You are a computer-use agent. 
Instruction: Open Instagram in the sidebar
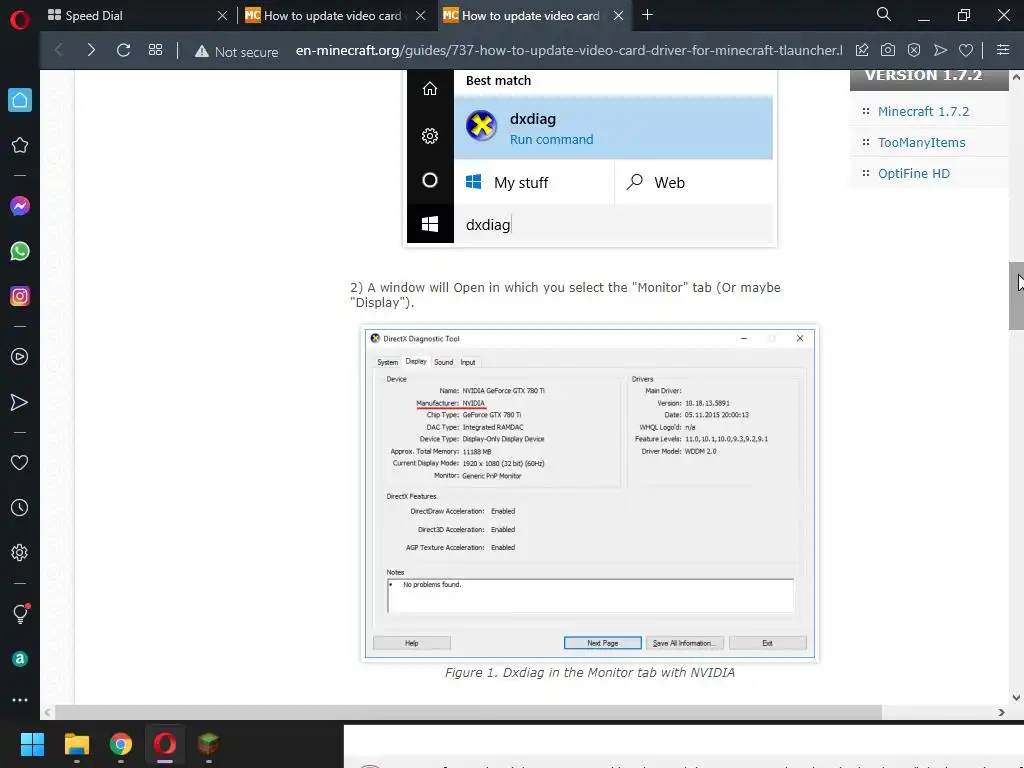(x=20, y=296)
